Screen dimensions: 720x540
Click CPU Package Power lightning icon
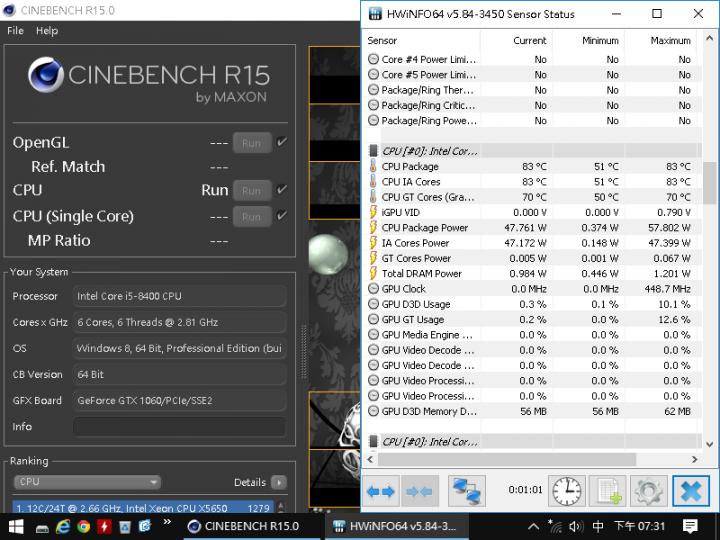coord(373,227)
